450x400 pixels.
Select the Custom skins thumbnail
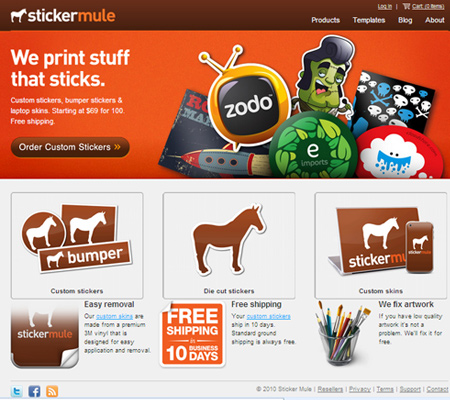click(x=381, y=245)
